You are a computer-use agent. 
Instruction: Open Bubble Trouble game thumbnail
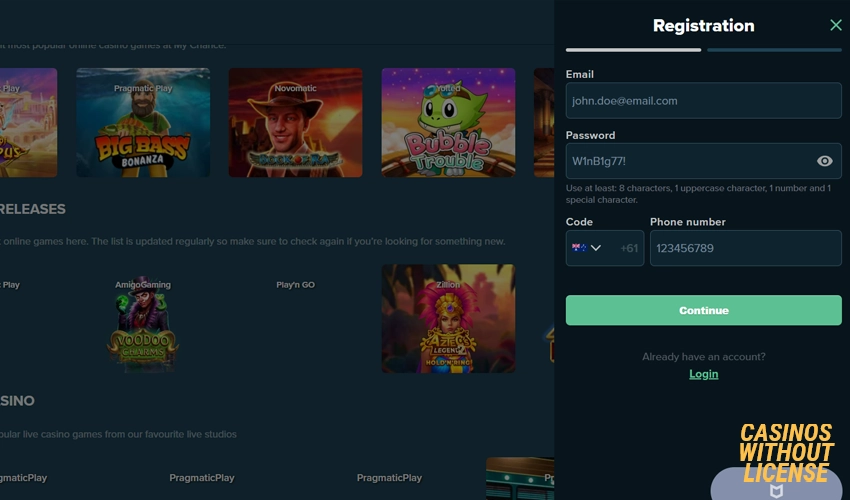[448, 123]
